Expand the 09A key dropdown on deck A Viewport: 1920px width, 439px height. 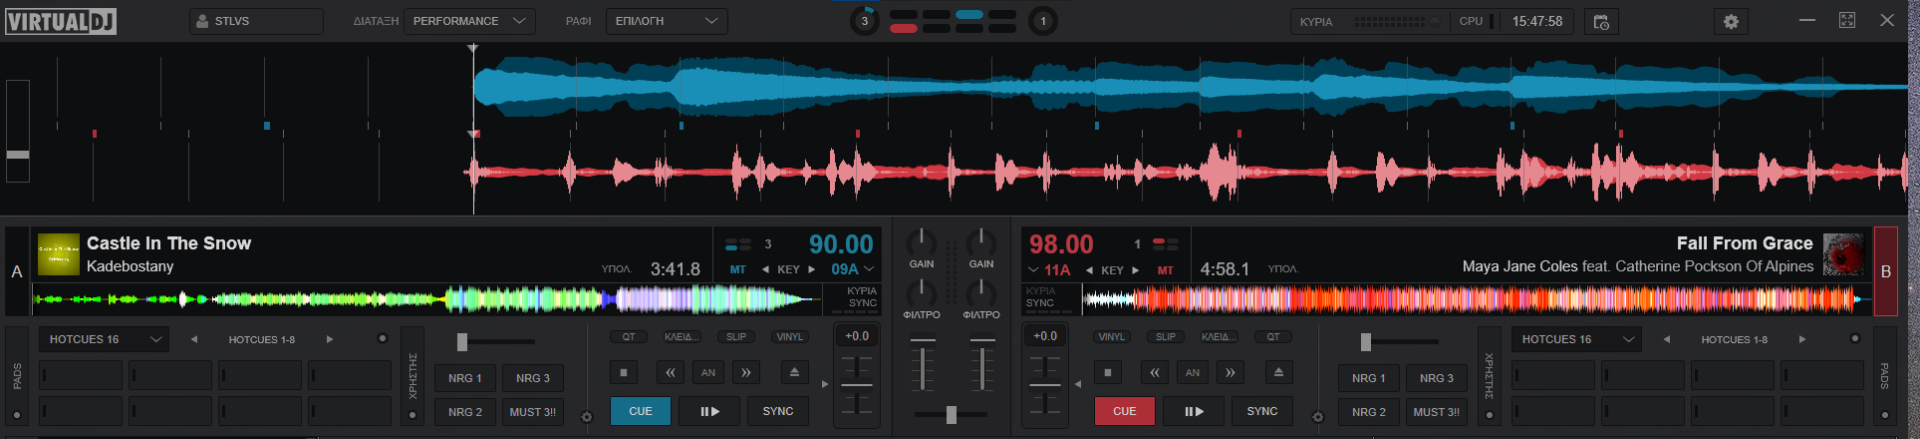point(870,269)
